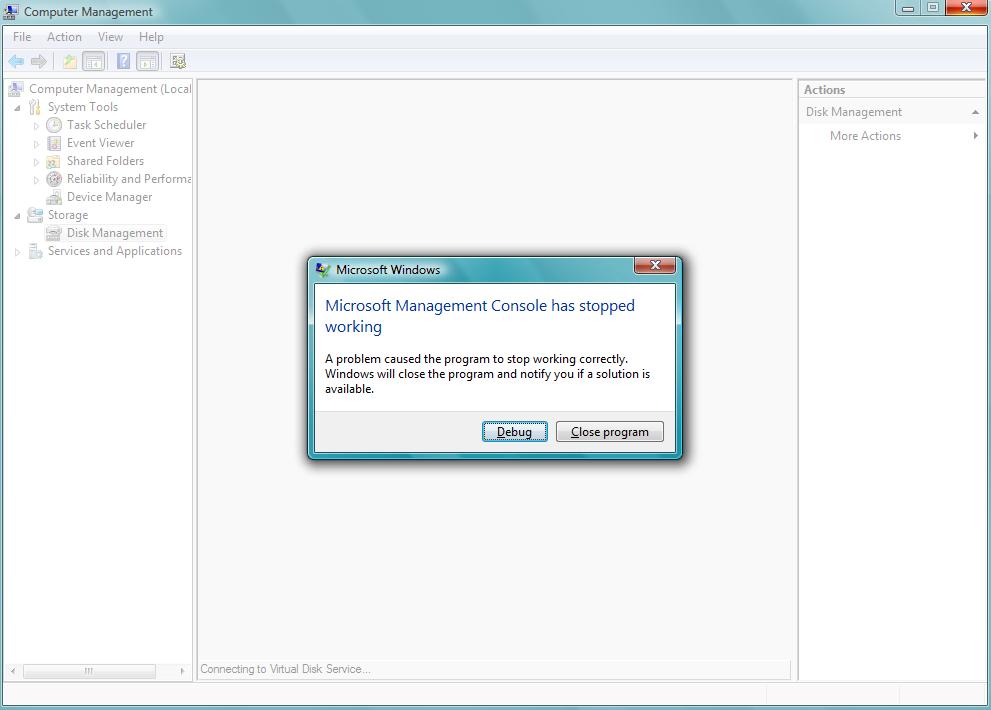Image resolution: width=991 pixels, height=710 pixels.
Task: Click the Debug button in the dialog
Action: point(514,432)
